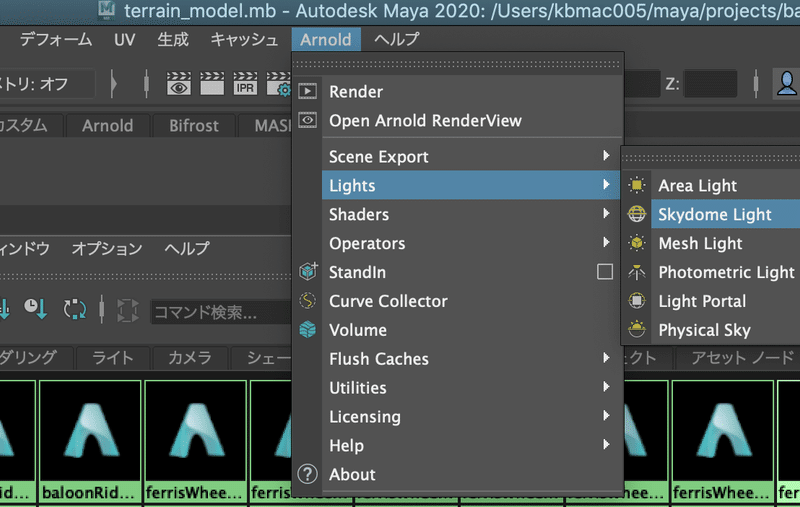Screen dimensions: 800x507
Task: Open the オプション menu in panel
Action: (107, 248)
